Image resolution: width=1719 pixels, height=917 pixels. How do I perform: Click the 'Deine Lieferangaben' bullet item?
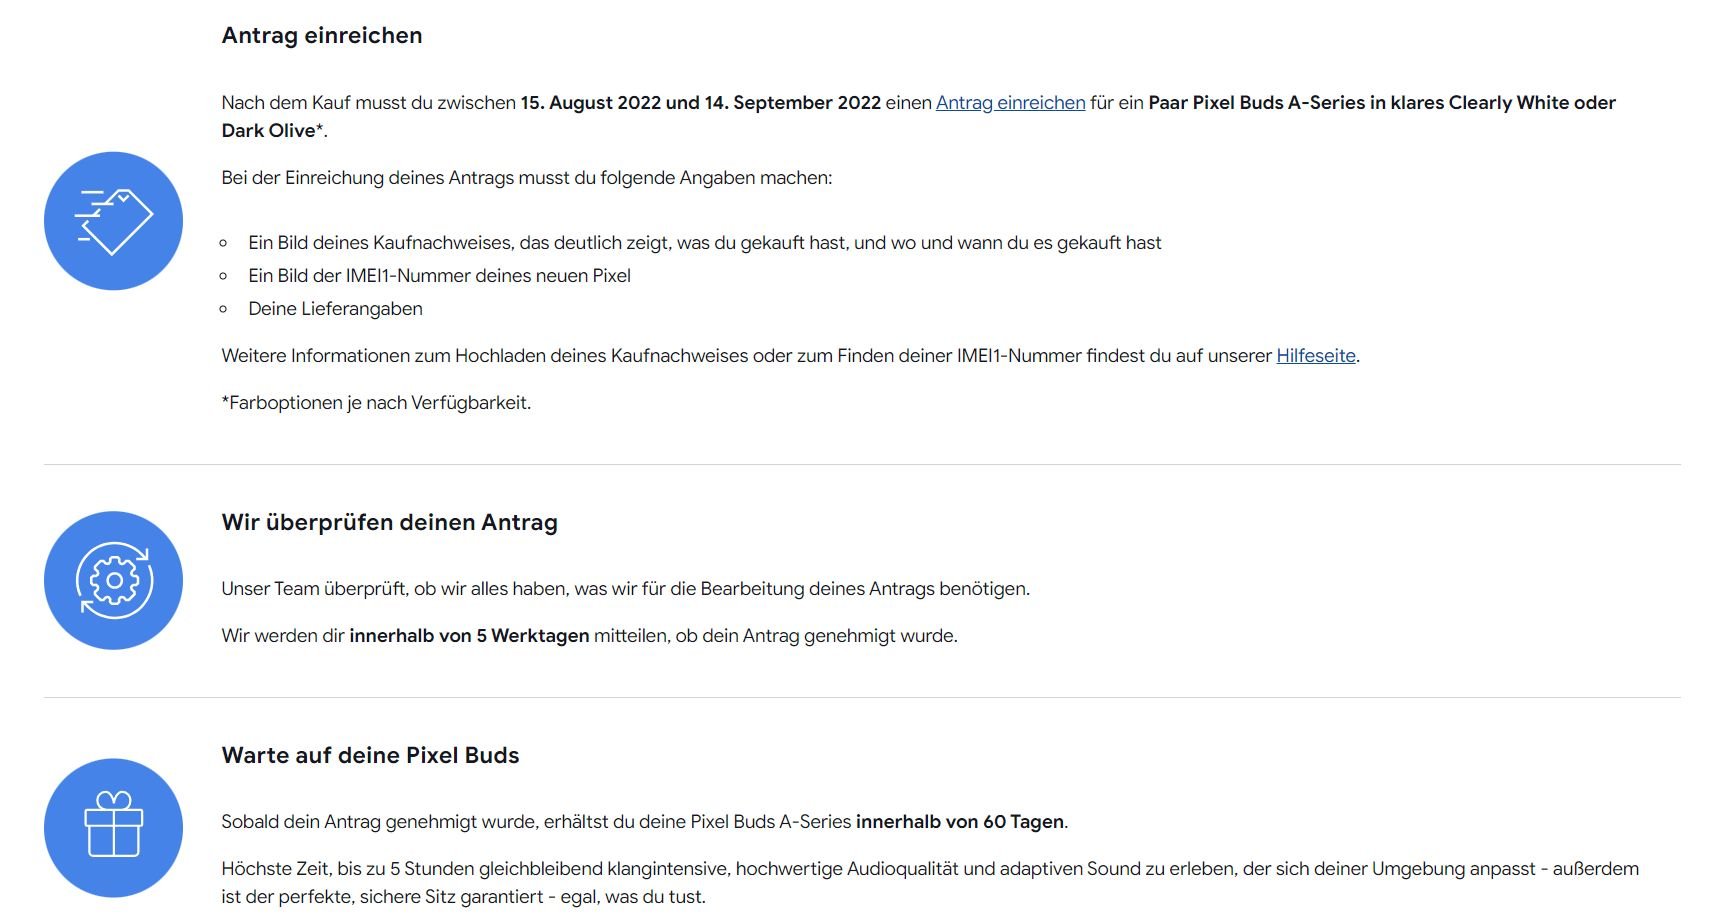point(335,309)
